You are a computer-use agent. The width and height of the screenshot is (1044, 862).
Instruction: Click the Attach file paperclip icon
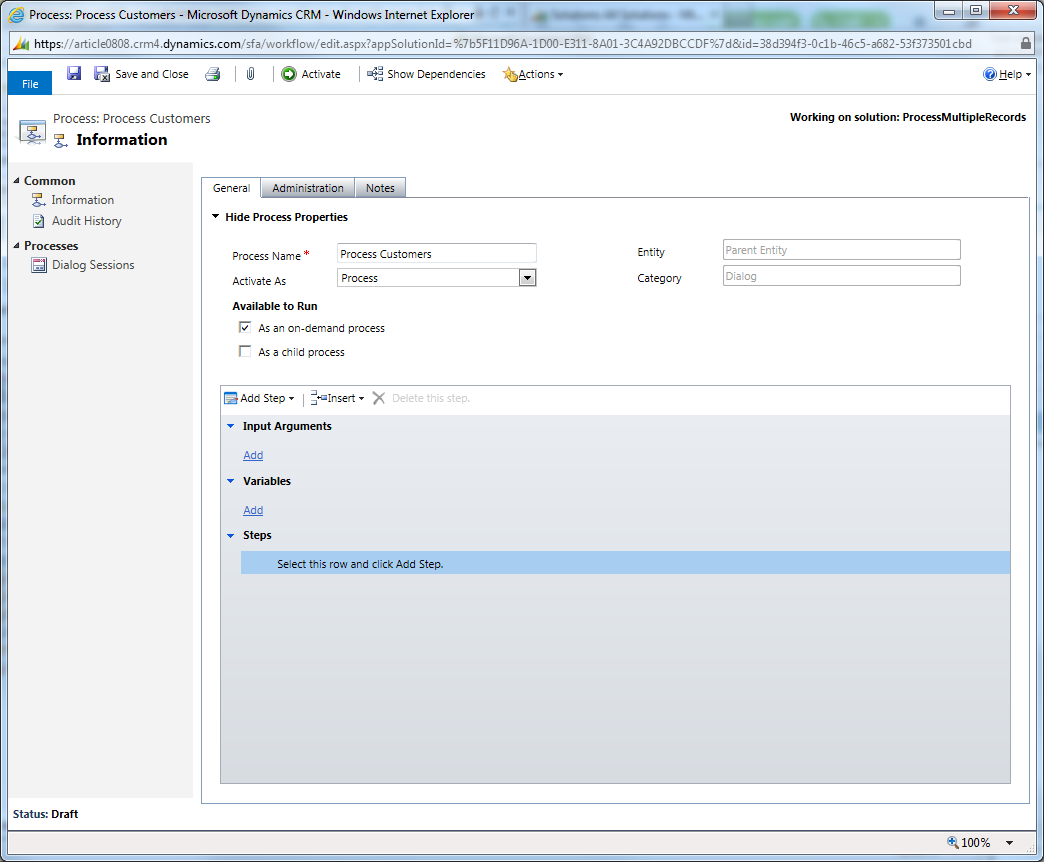tap(250, 74)
